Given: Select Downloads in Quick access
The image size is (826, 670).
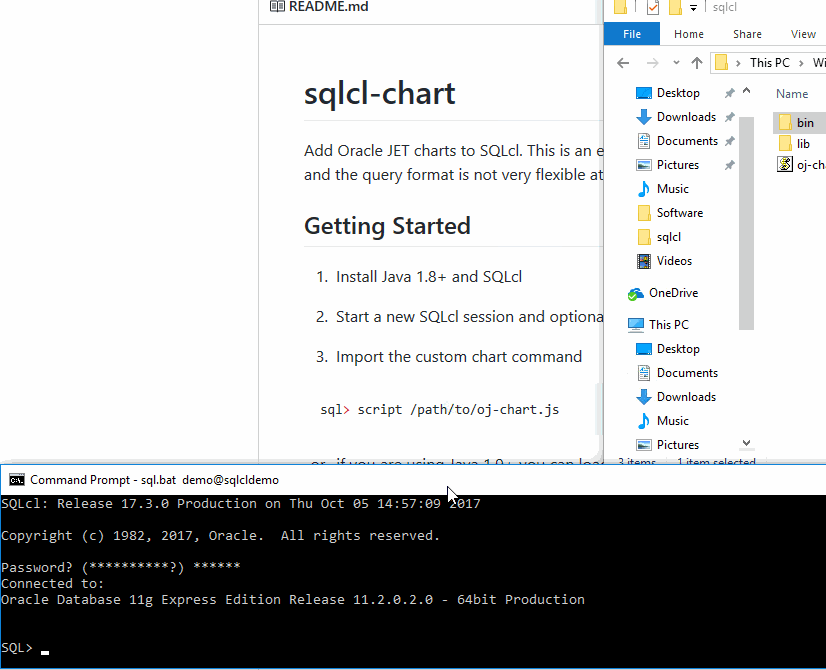Looking at the screenshot, I should tap(686, 117).
